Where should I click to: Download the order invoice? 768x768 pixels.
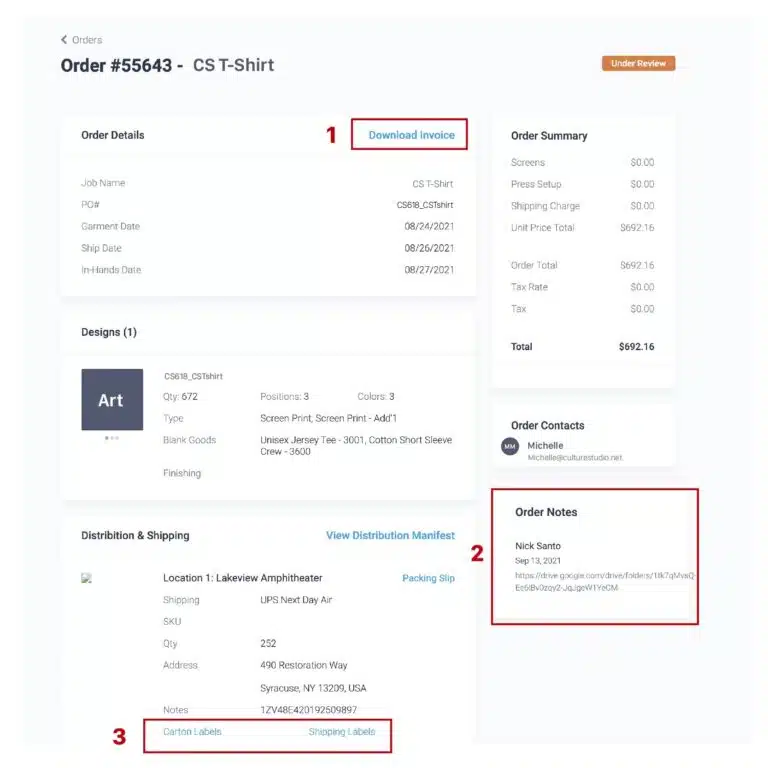(411, 135)
